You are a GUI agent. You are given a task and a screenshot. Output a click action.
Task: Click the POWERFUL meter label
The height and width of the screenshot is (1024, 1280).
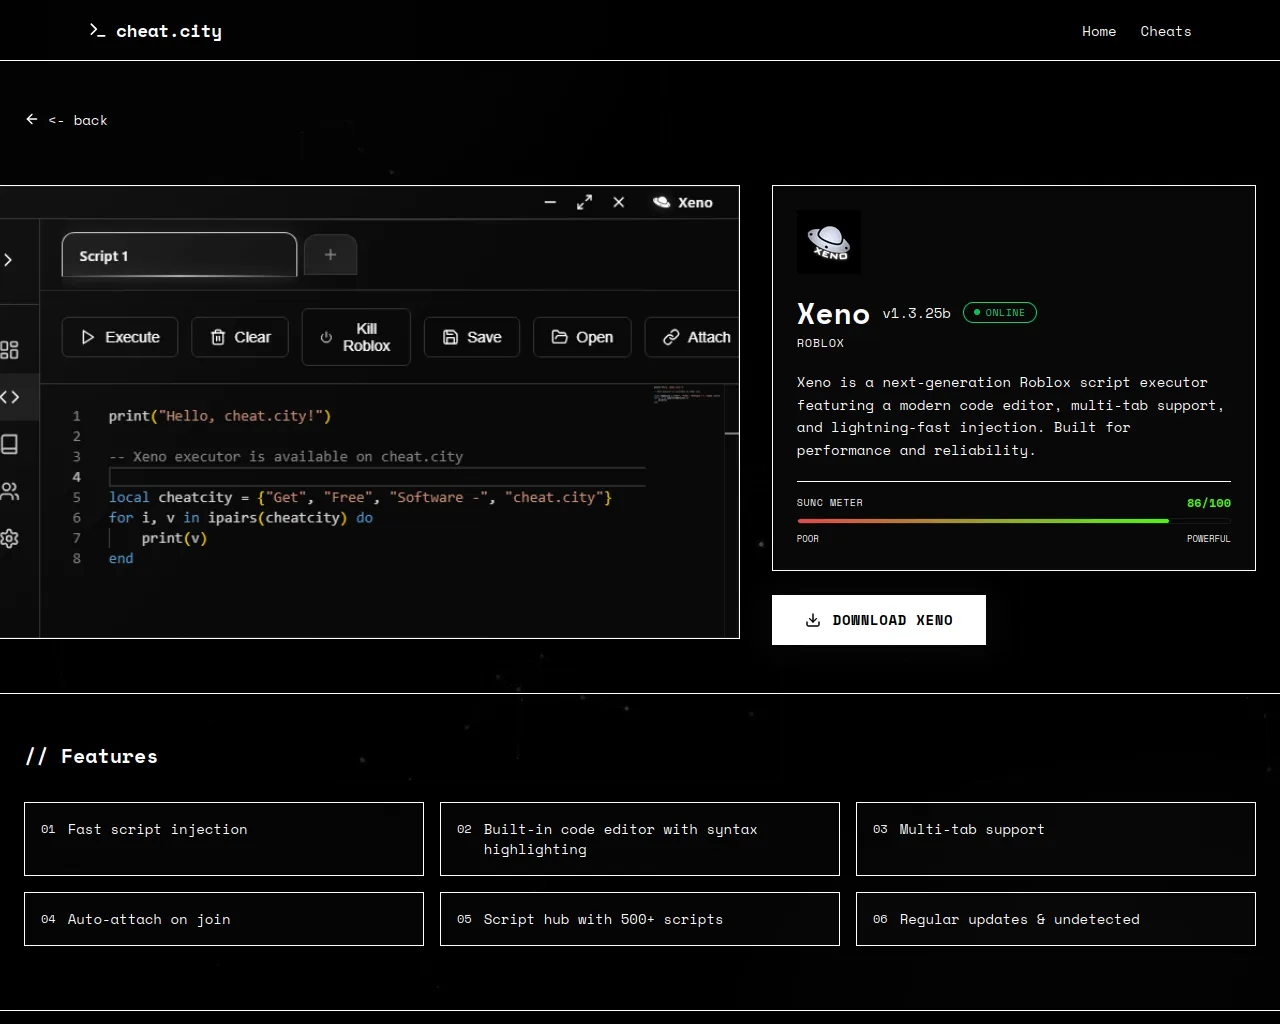coord(1209,539)
